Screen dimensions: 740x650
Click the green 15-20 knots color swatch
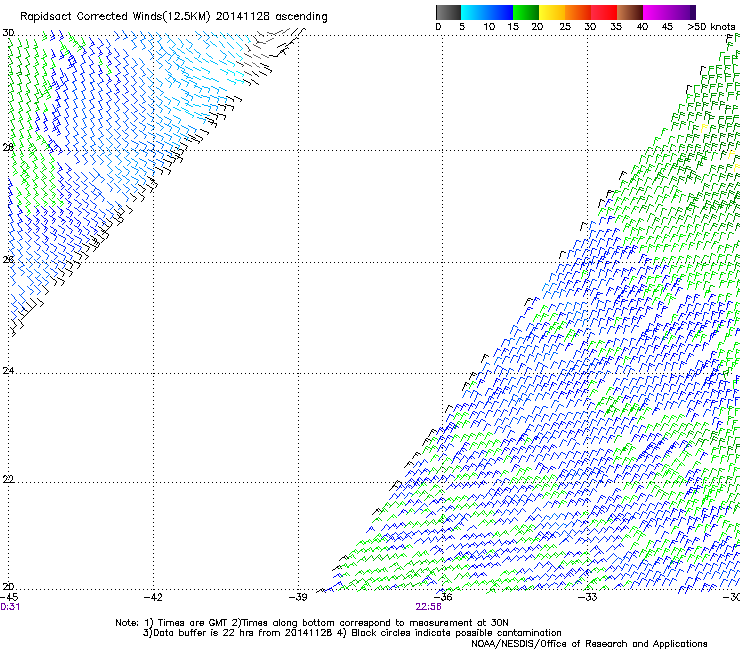coord(526,12)
